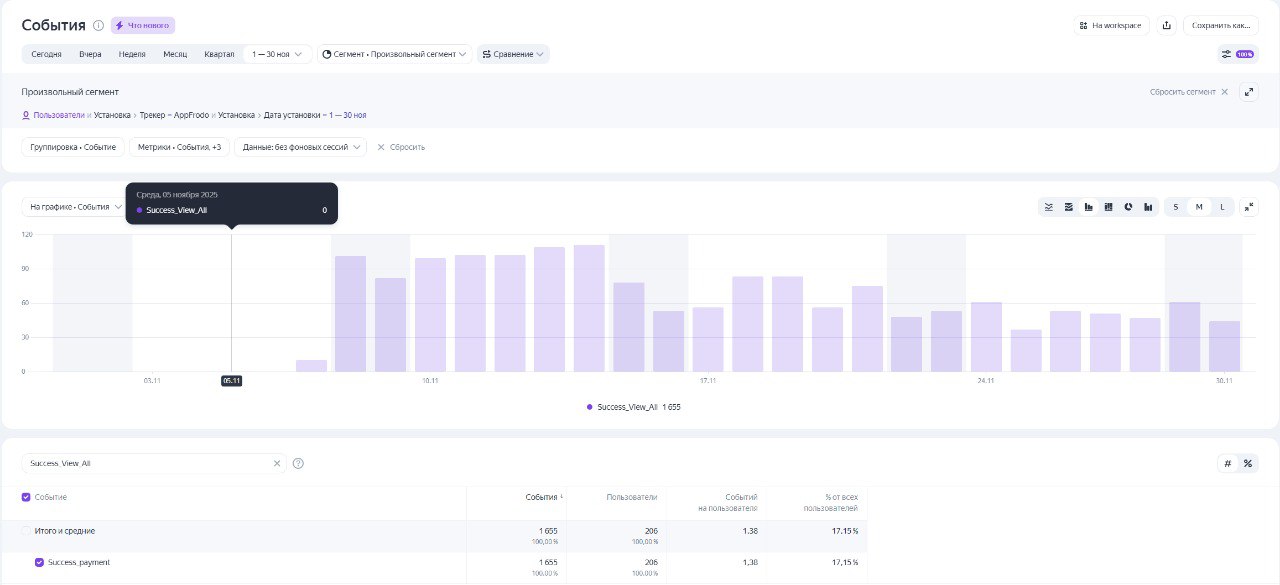Click the export/share icon next to На workspace

point(1166,25)
